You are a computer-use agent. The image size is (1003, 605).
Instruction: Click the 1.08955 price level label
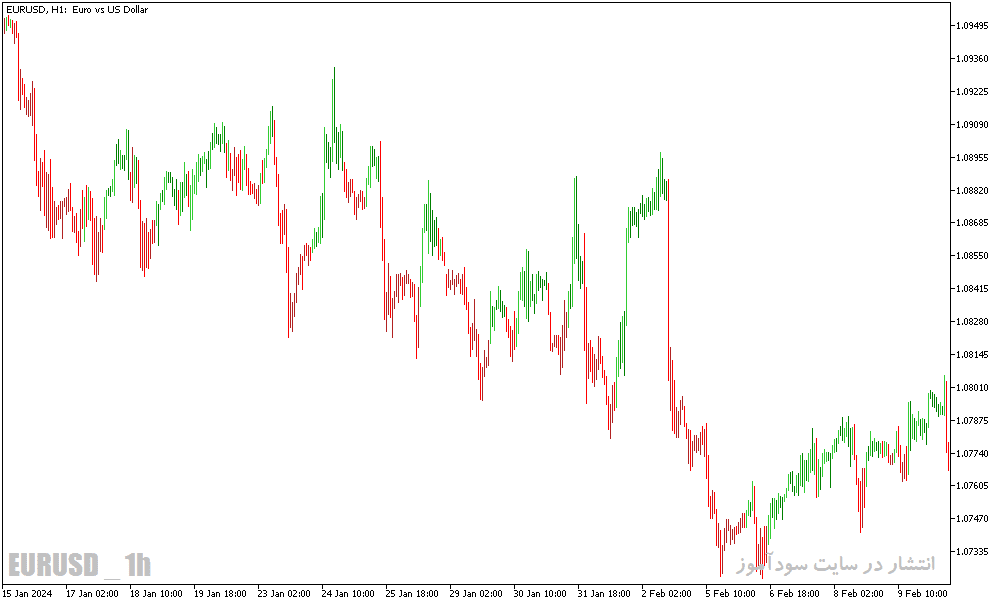point(972,157)
